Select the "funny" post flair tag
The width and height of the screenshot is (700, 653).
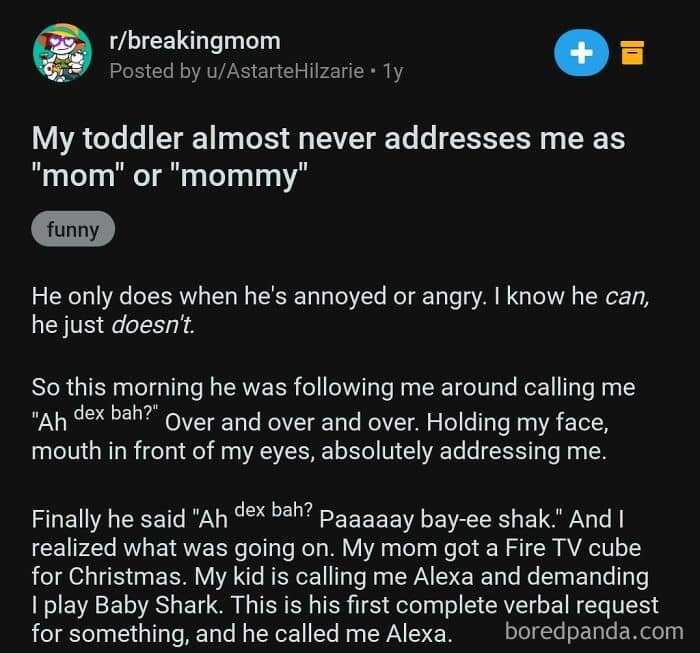pos(73,230)
